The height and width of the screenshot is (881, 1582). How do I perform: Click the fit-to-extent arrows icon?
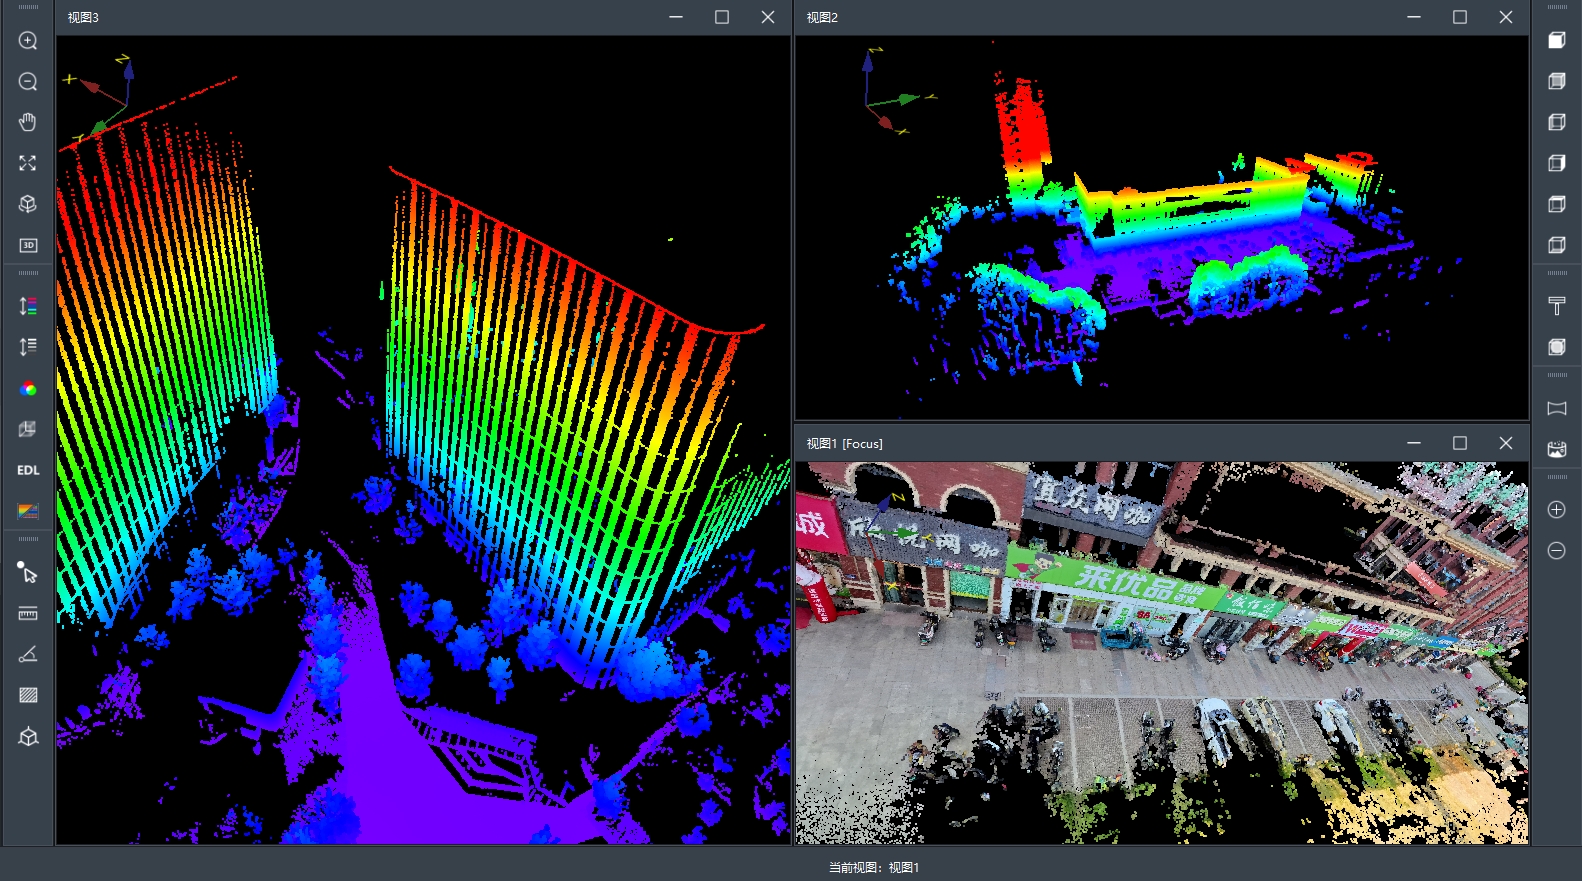point(28,163)
